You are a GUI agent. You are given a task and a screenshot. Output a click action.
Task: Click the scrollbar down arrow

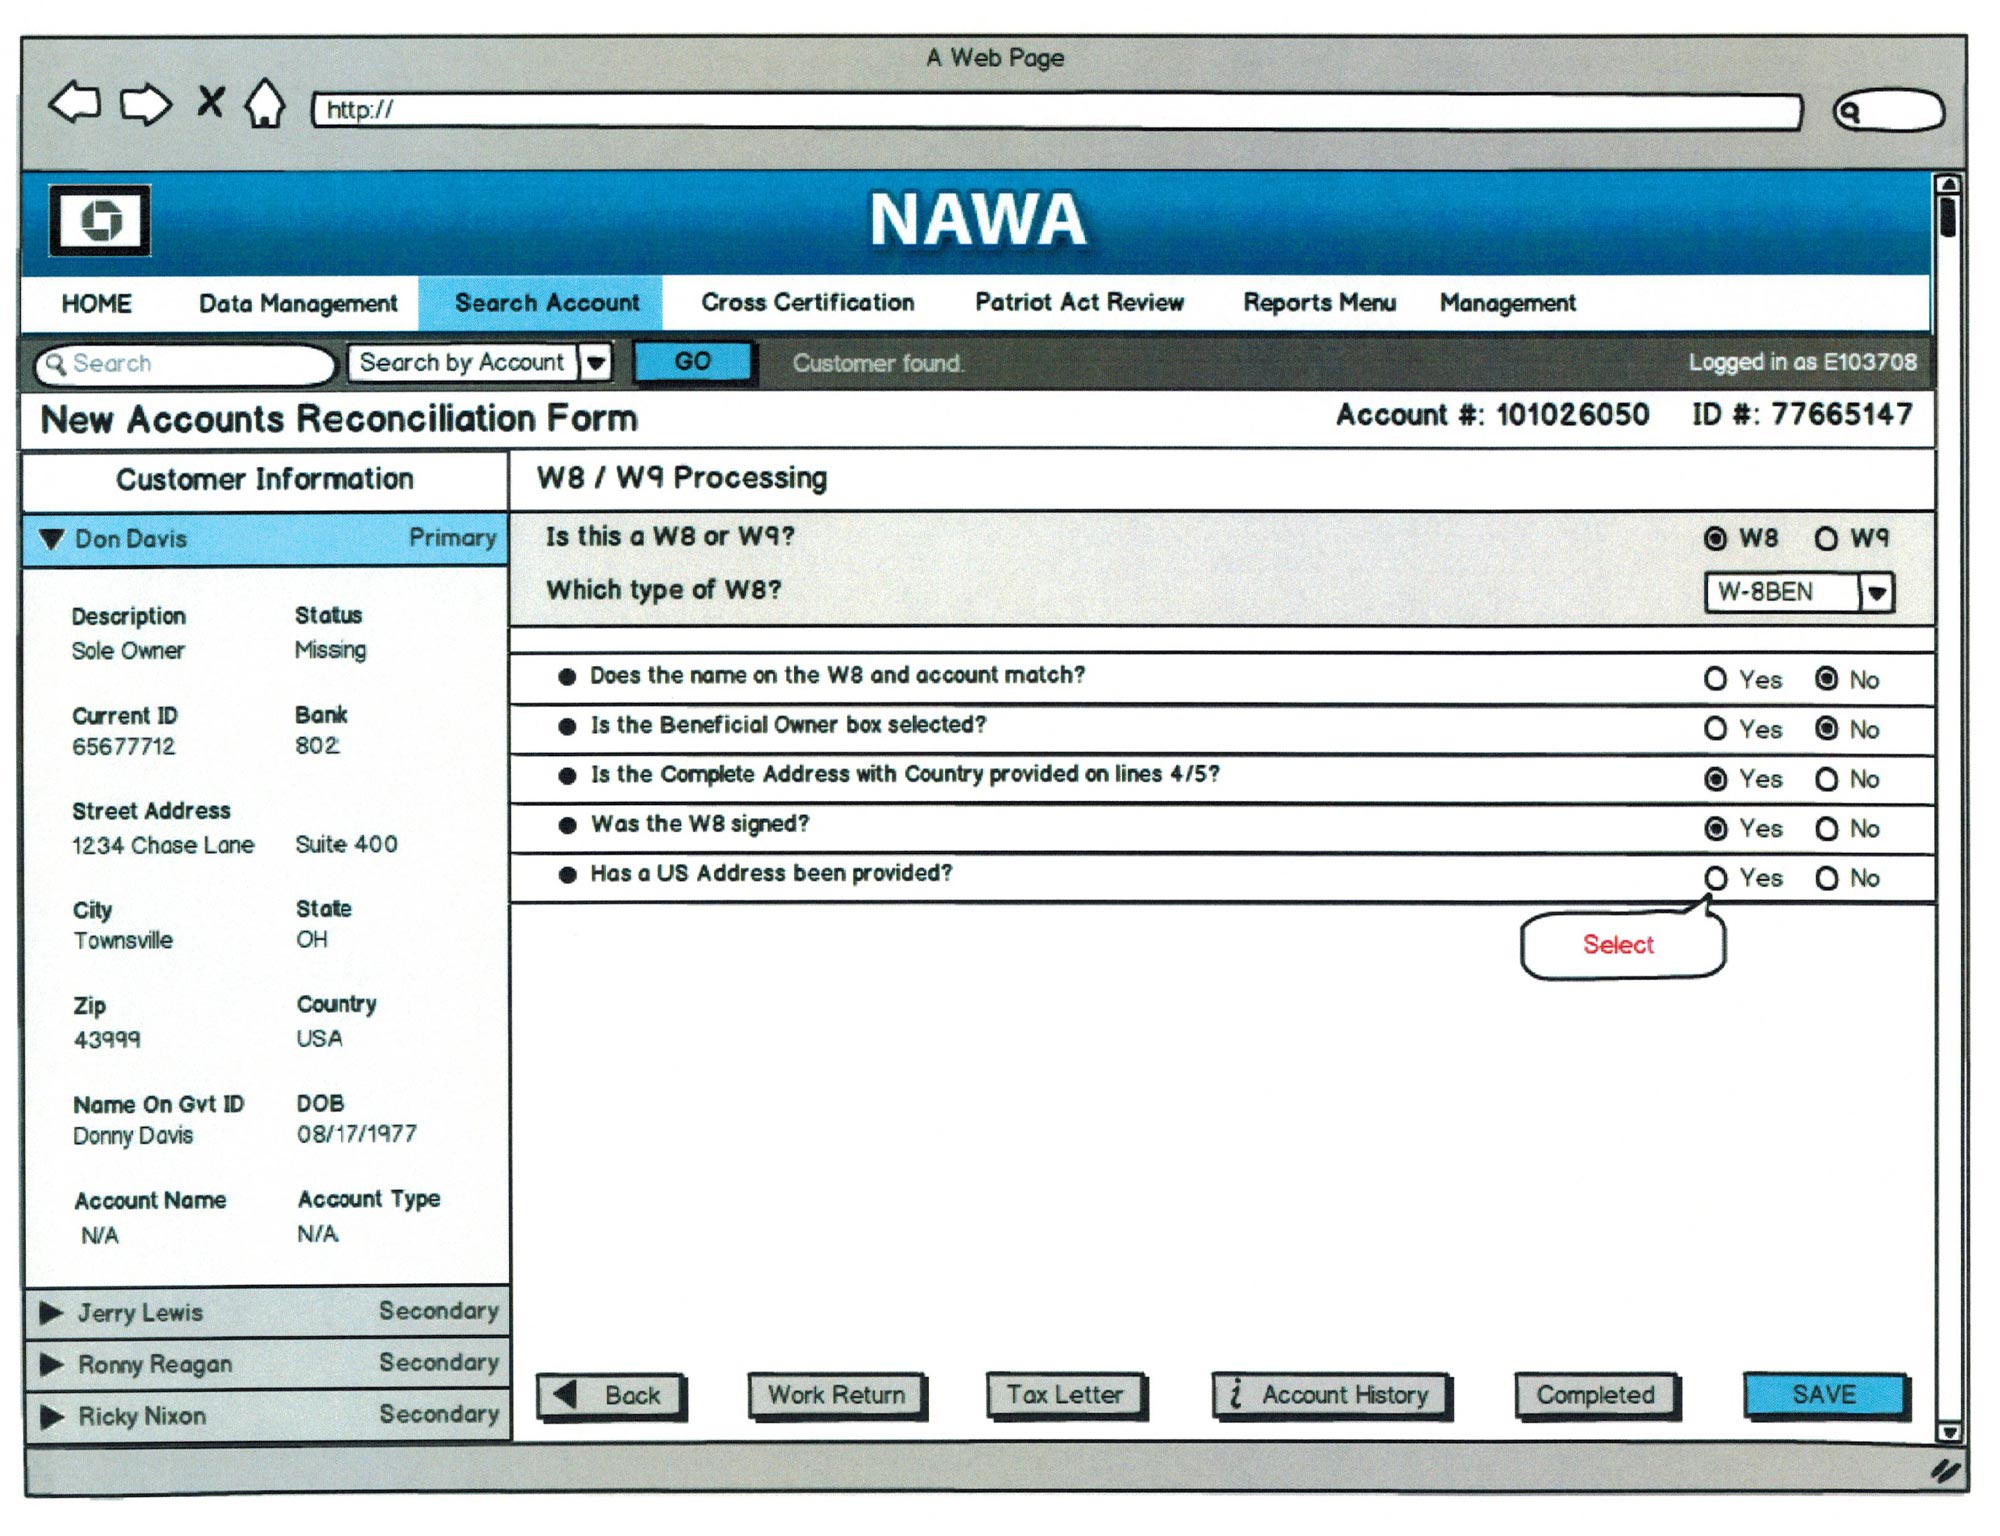pos(1948,1431)
